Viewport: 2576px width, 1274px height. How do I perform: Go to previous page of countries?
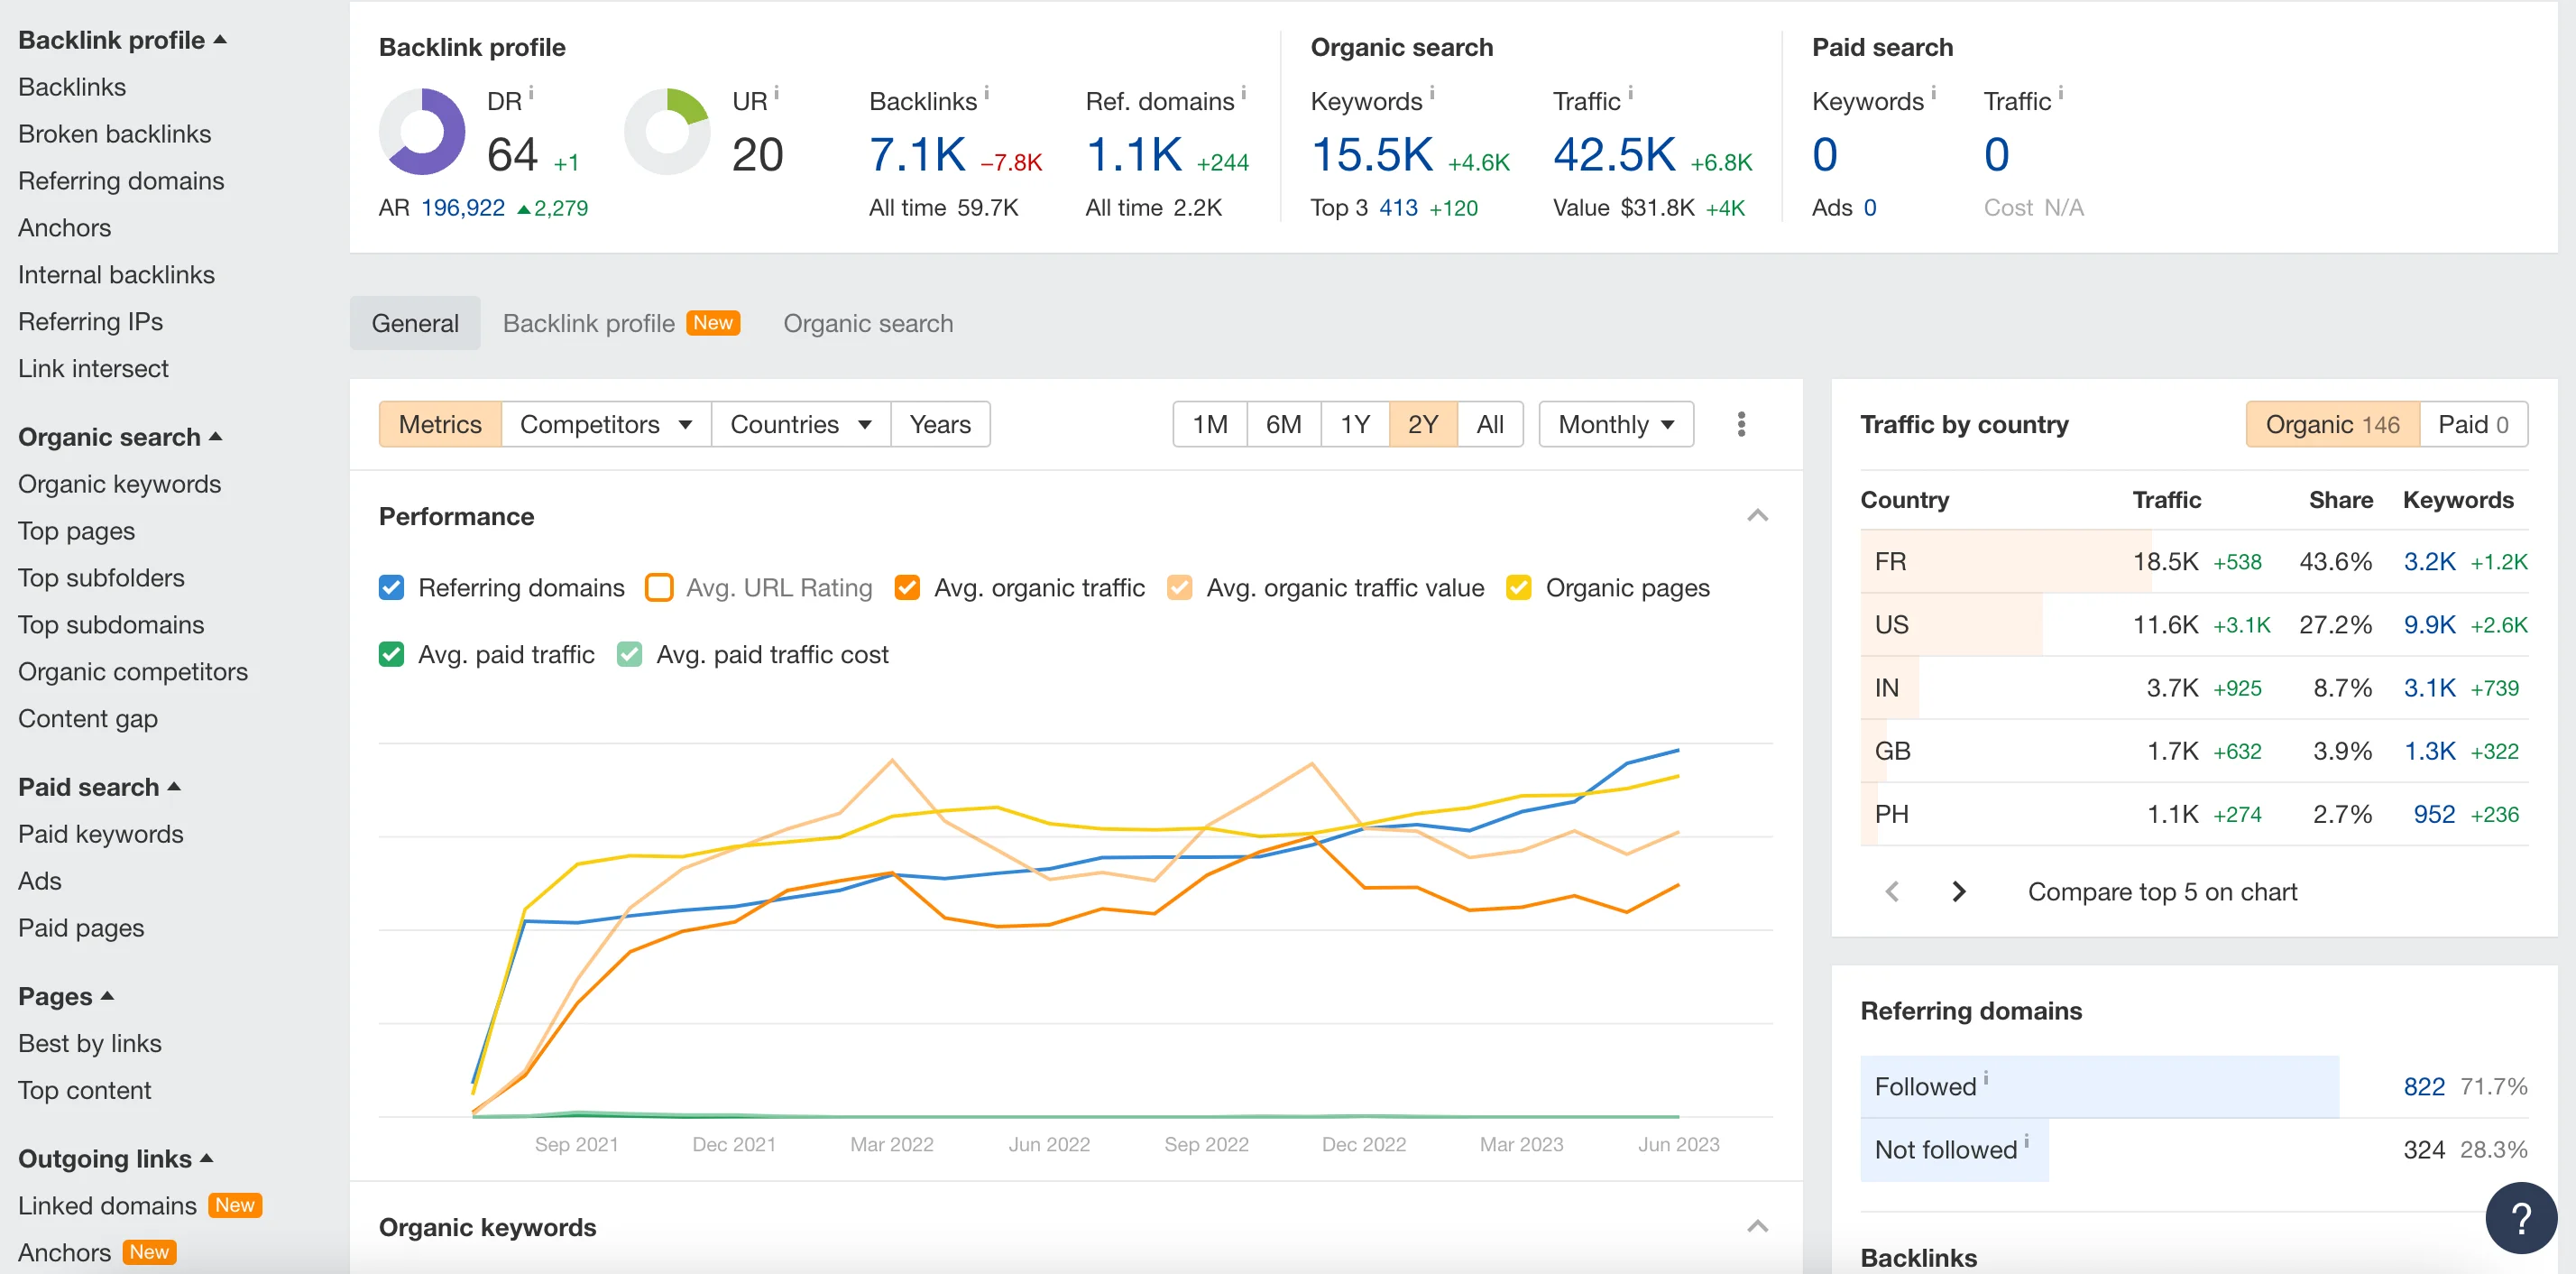click(1892, 891)
